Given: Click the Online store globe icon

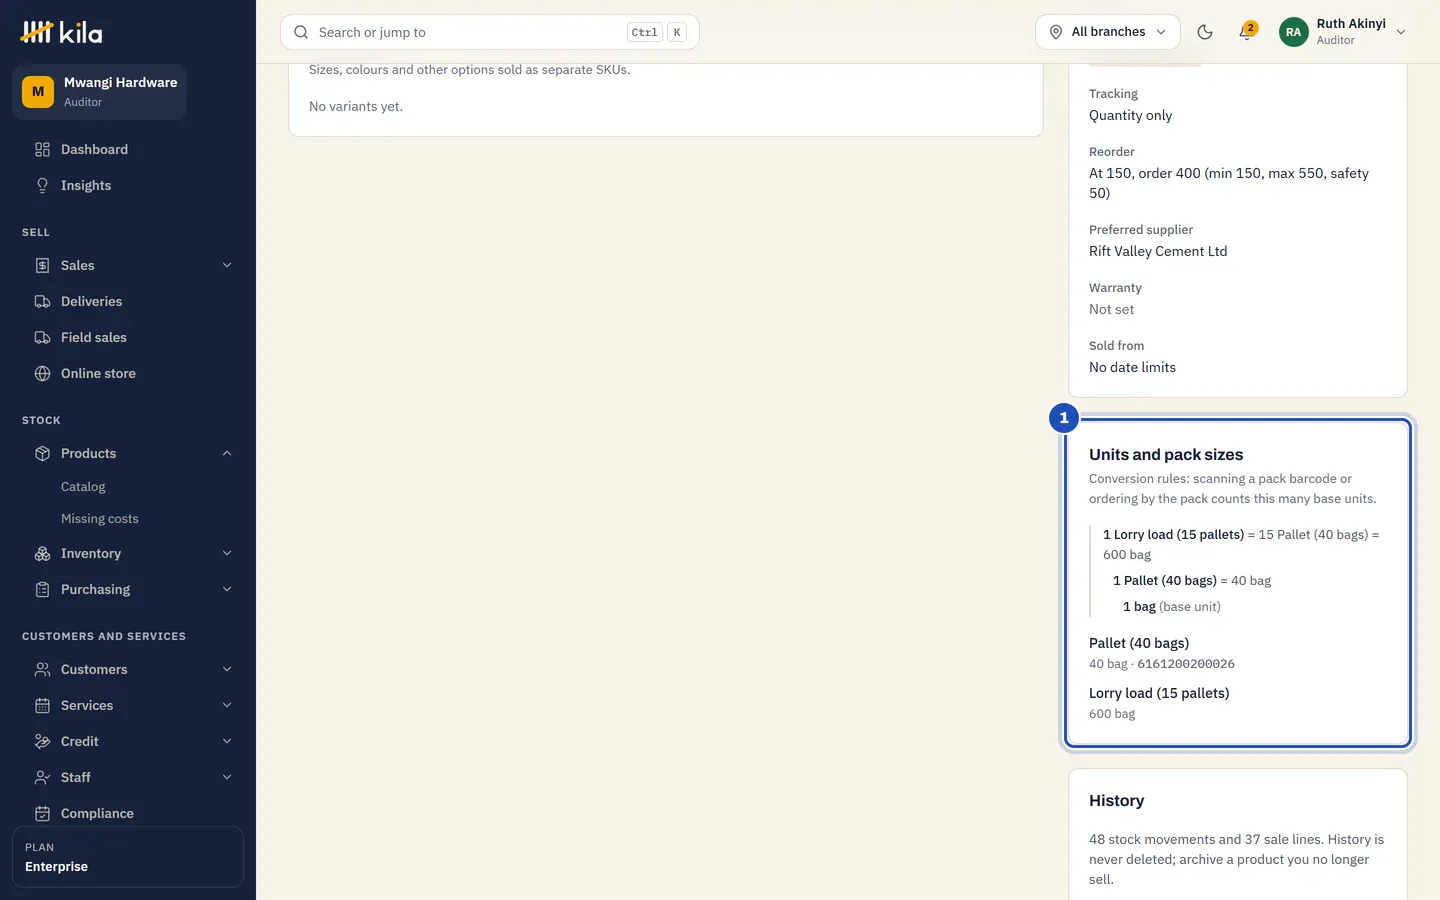Looking at the screenshot, I should pyautogui.click(x=42, y=373).
